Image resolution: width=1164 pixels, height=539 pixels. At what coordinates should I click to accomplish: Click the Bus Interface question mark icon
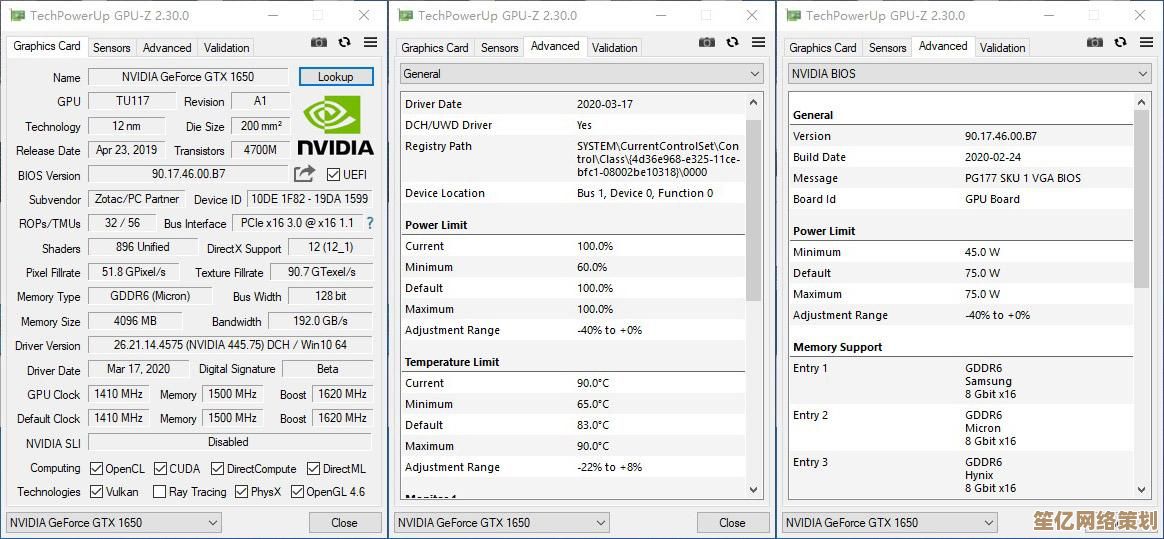pyautogui.click(x=370, y=223)
